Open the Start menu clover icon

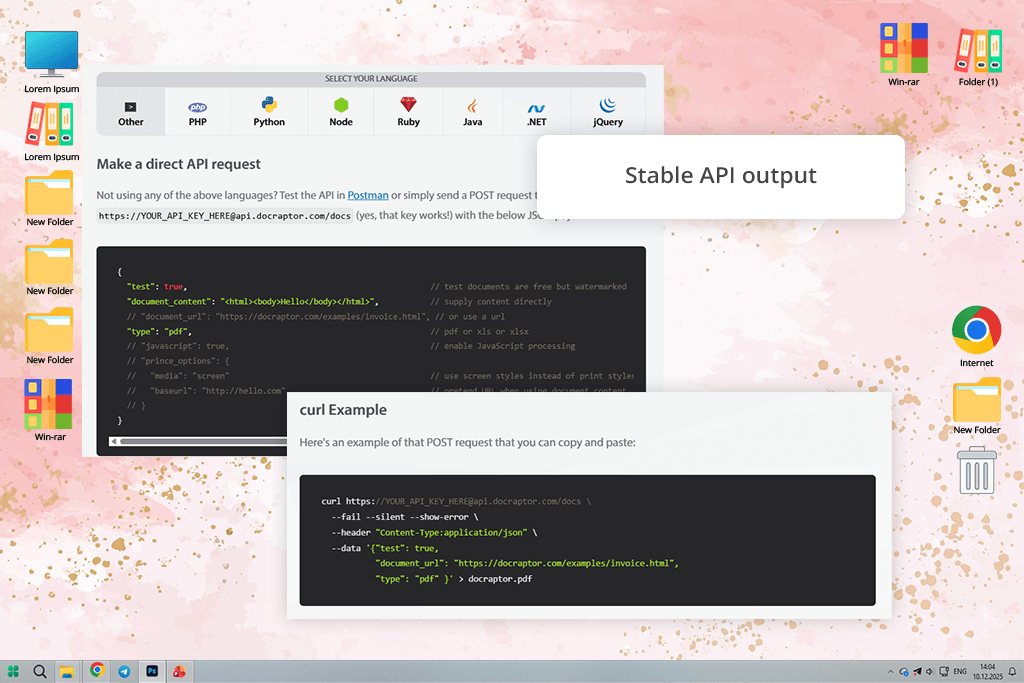pos(14,671)
